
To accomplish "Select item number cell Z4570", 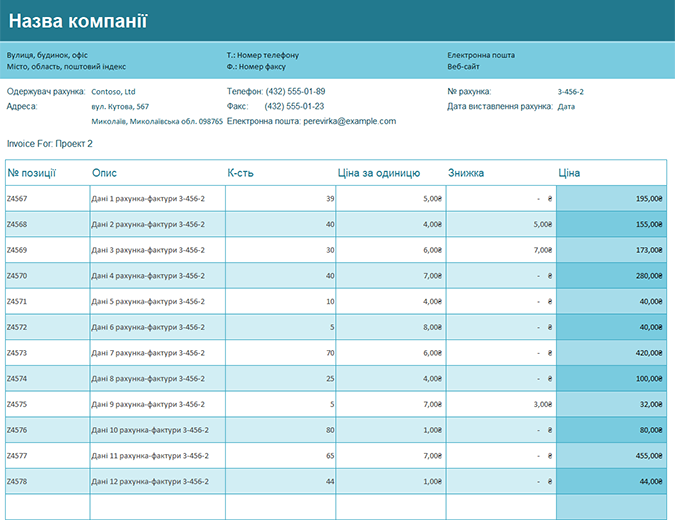I will [47, 275].
